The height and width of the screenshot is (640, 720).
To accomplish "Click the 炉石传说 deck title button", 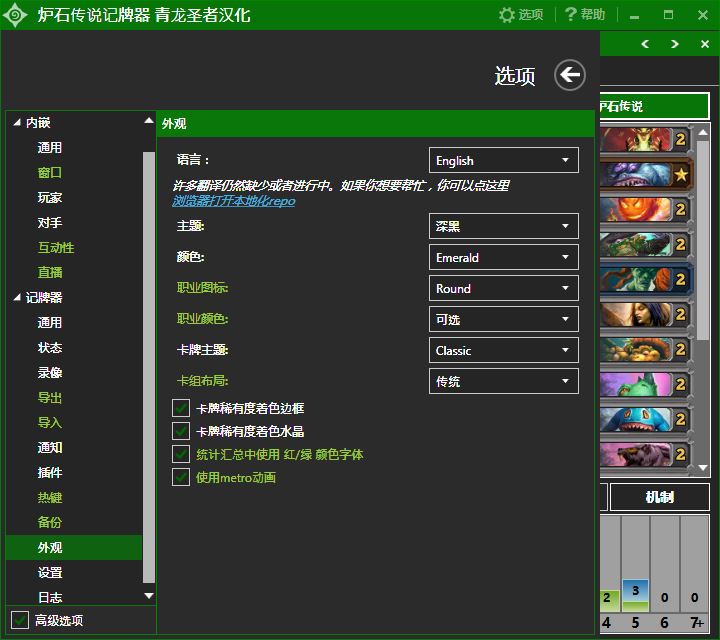I will click(x=655, y=107).
